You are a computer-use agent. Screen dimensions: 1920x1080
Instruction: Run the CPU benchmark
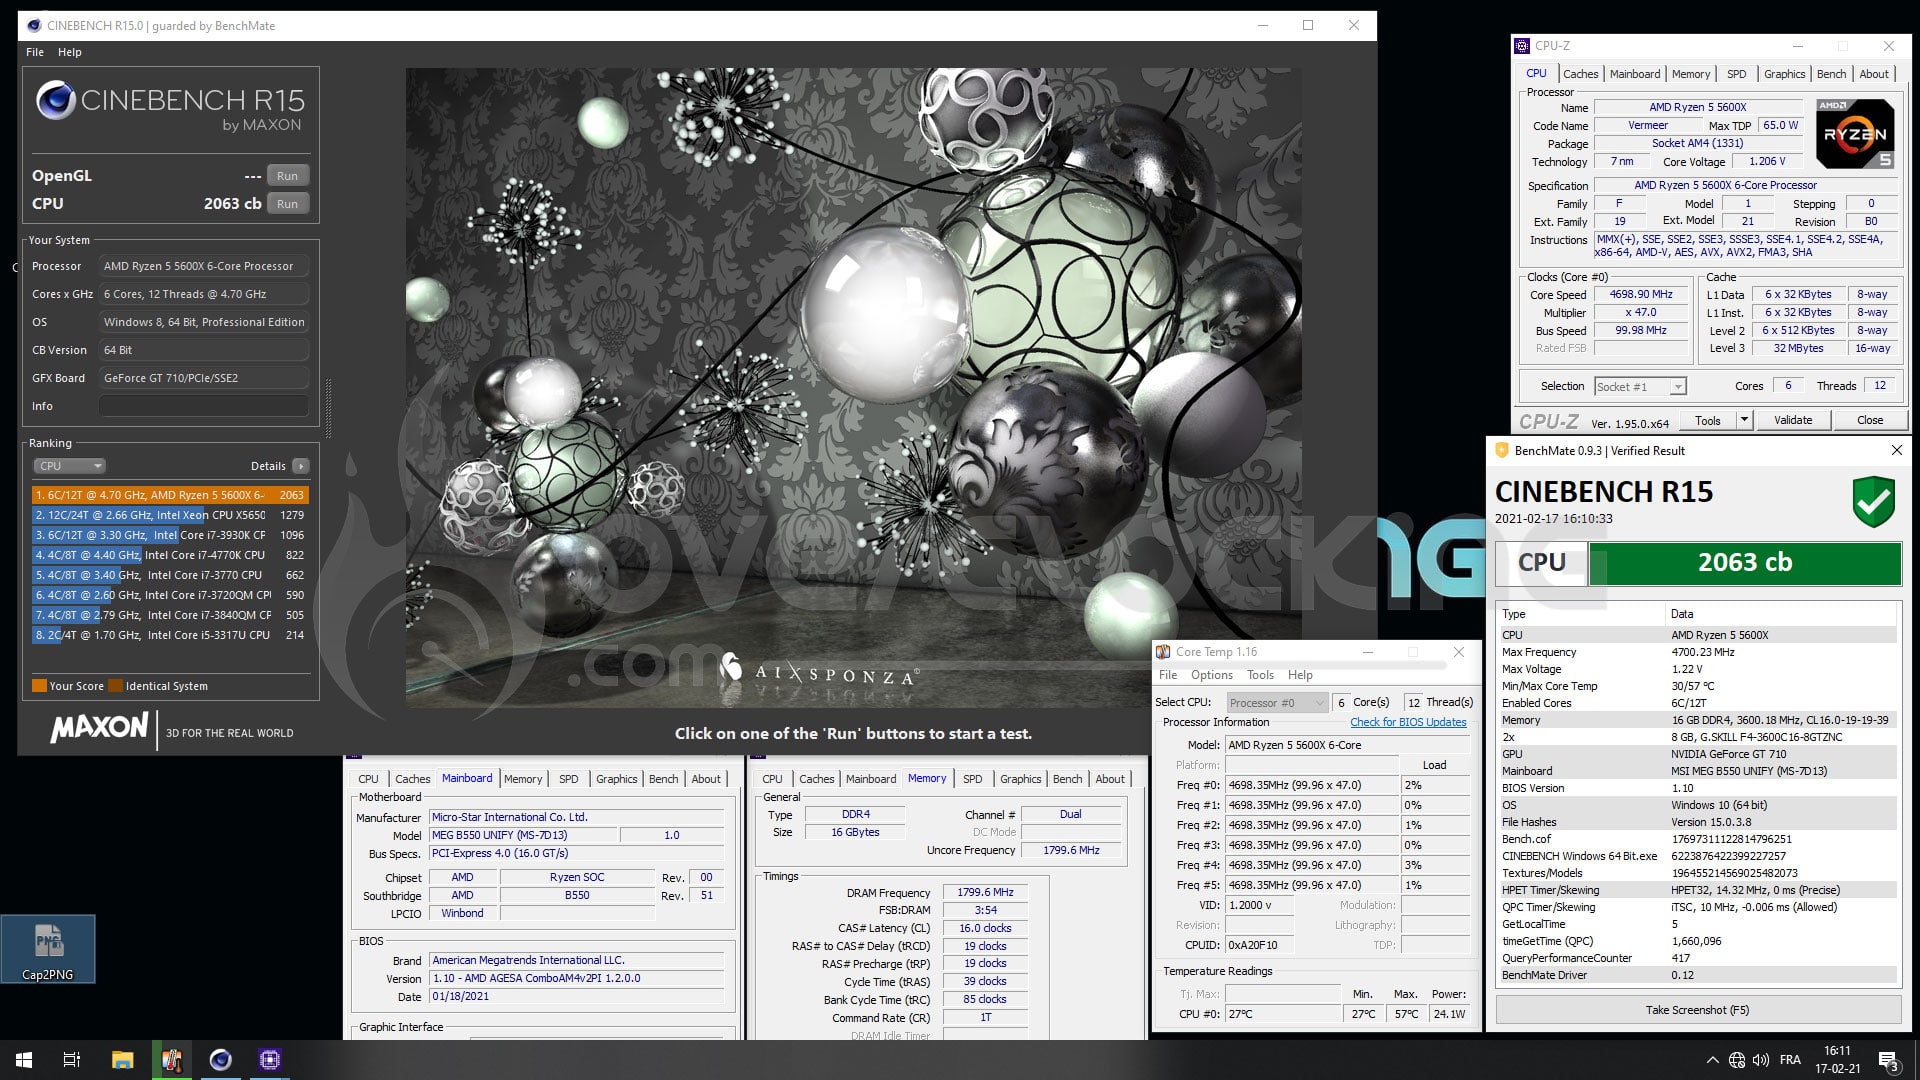click(287, 203)
